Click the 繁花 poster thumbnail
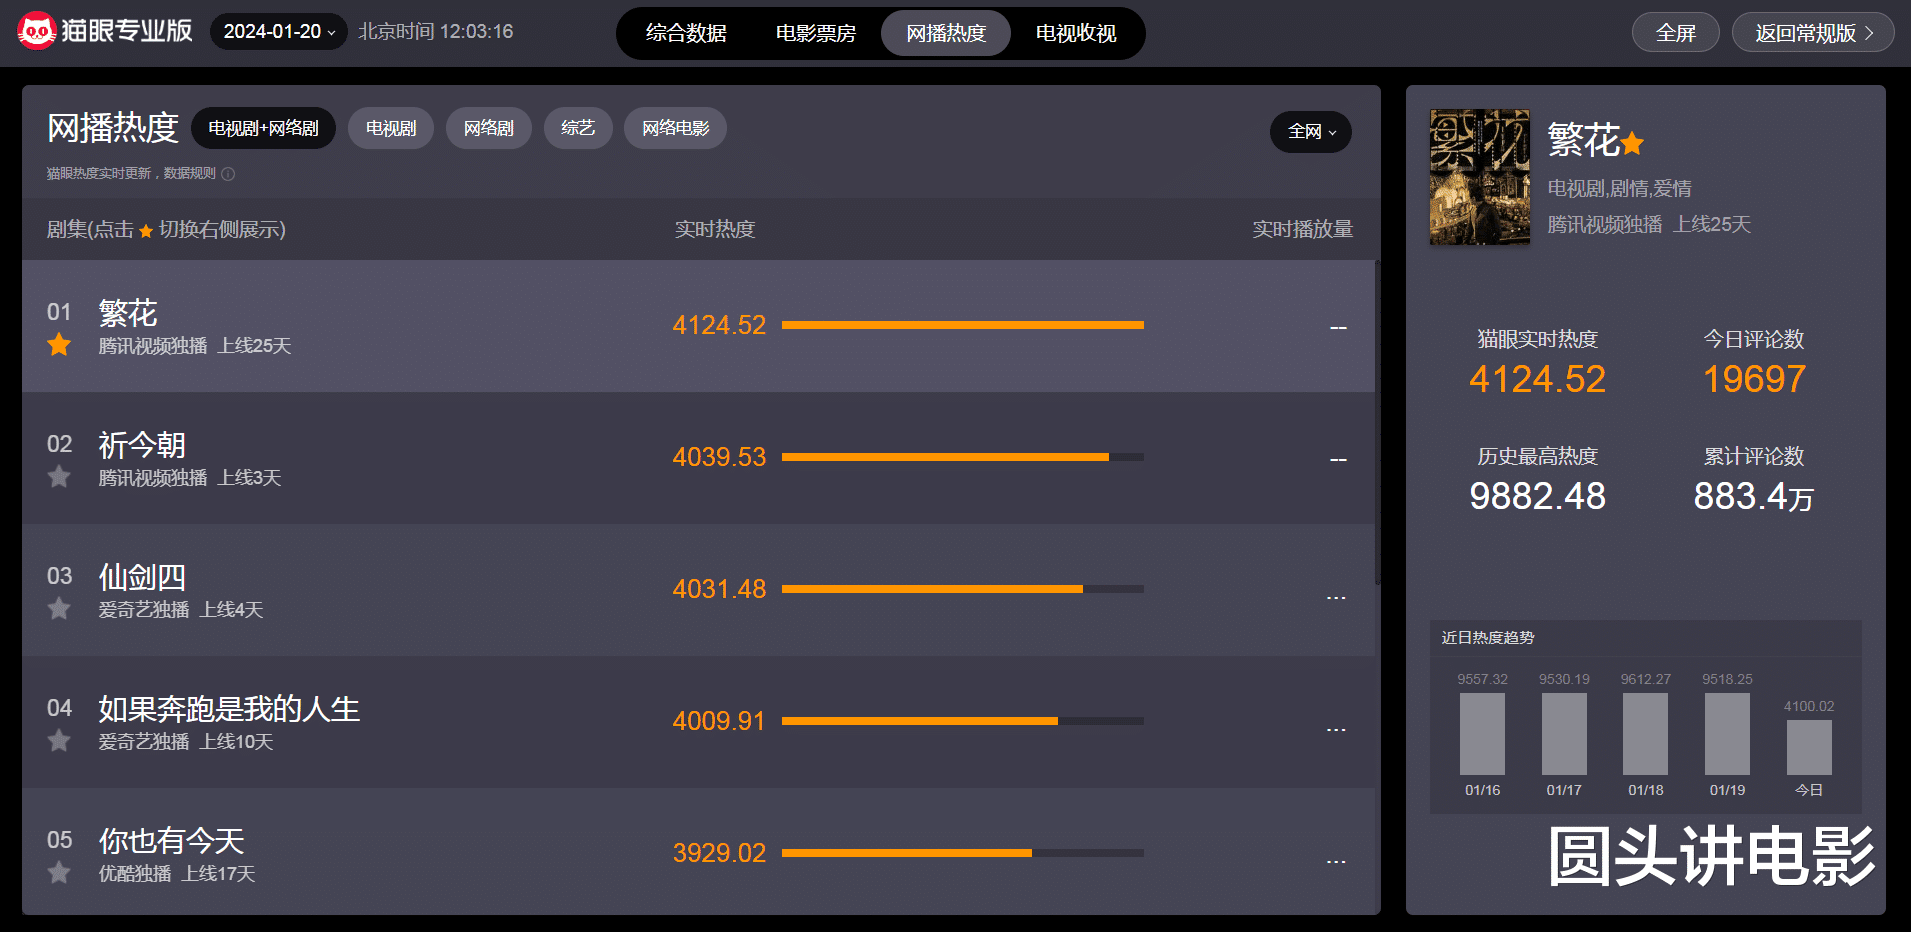Viewport: 1911px width, 932px height. pos(1480,177)
